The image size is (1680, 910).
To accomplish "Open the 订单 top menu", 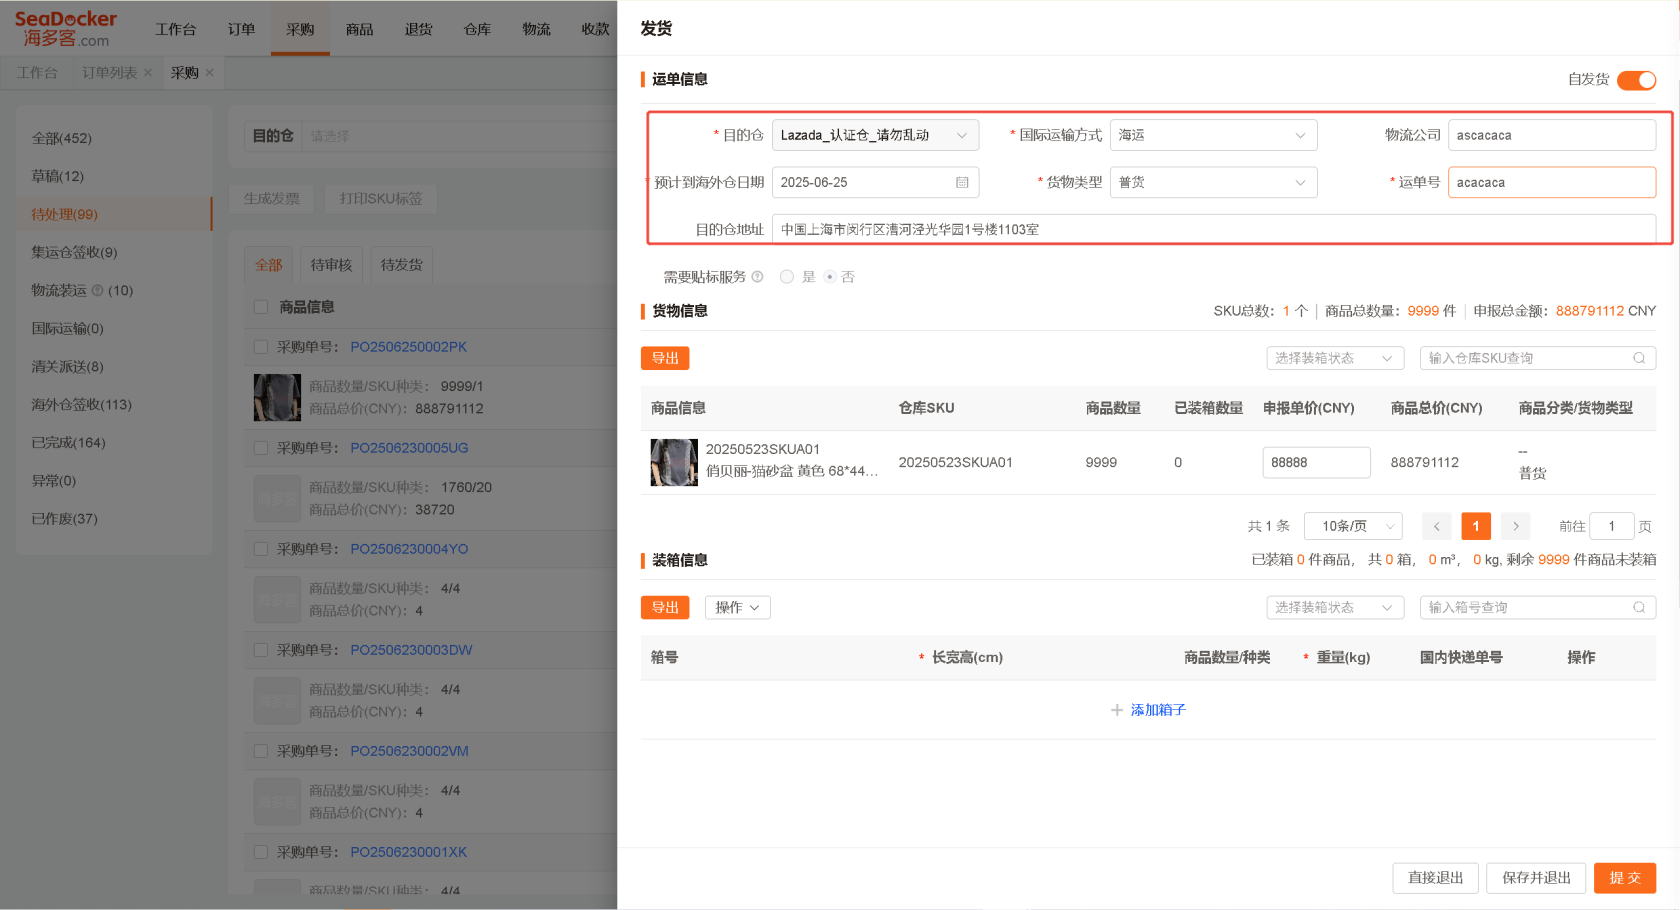I will tap(241, 29).
